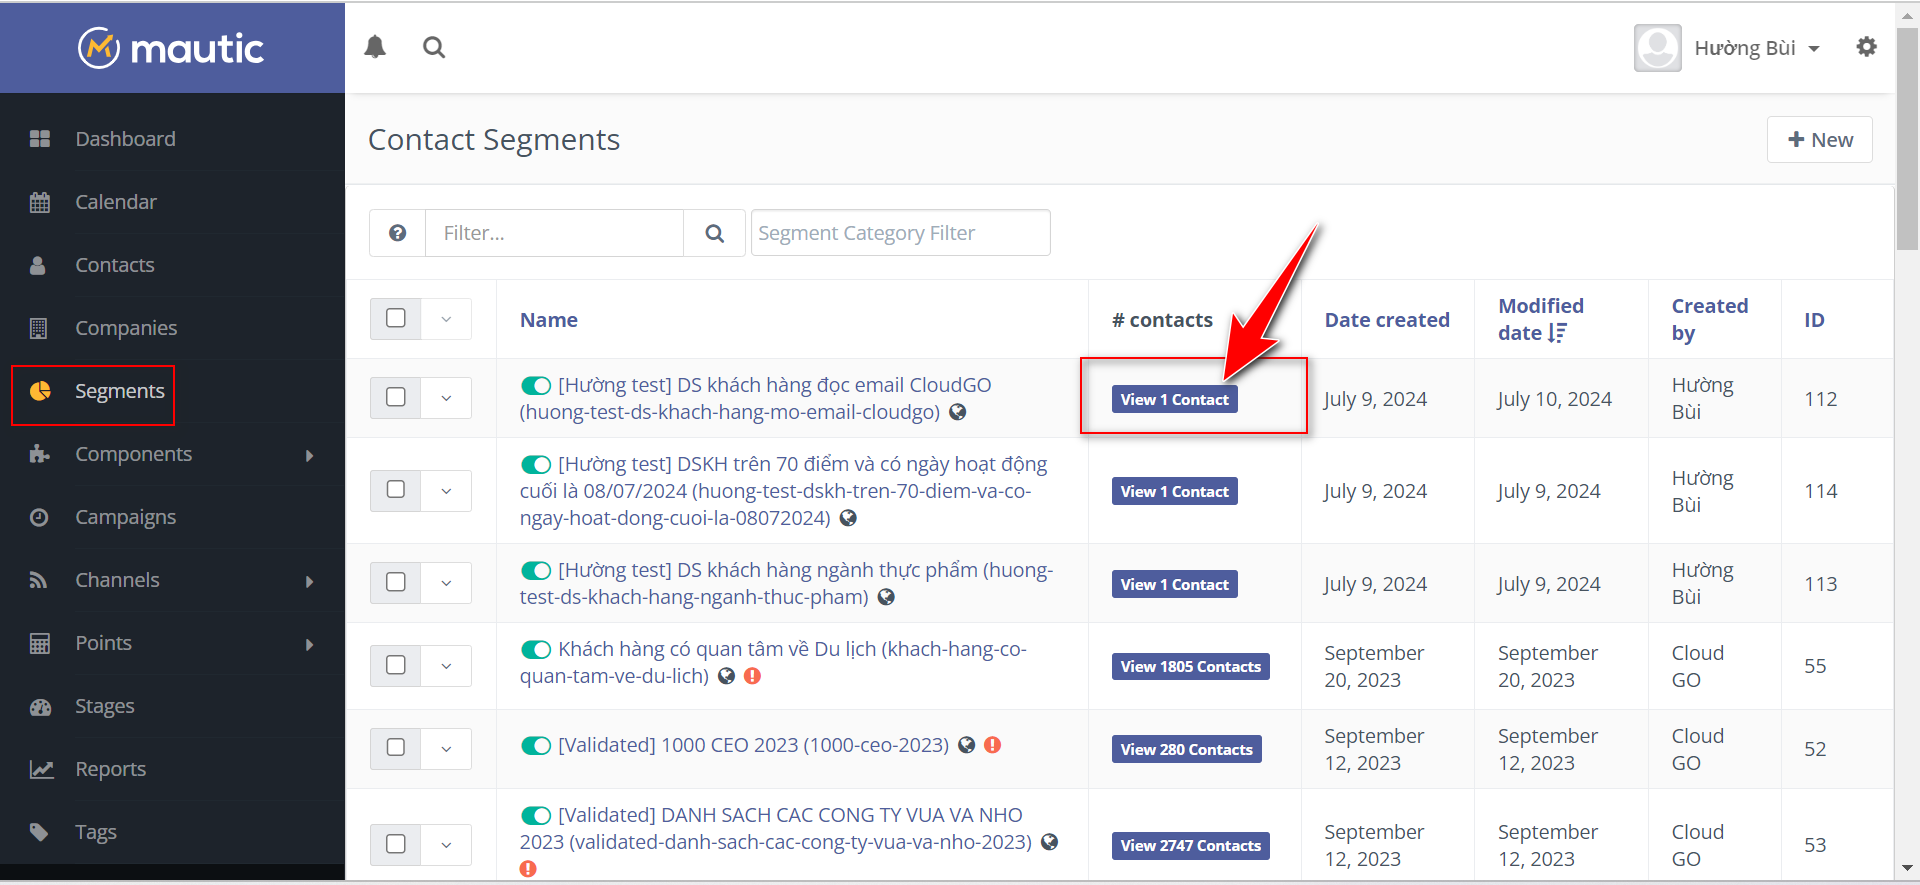Click the page vertical scrollbar
1920x885 pixels.
[x=1907, y=140]
